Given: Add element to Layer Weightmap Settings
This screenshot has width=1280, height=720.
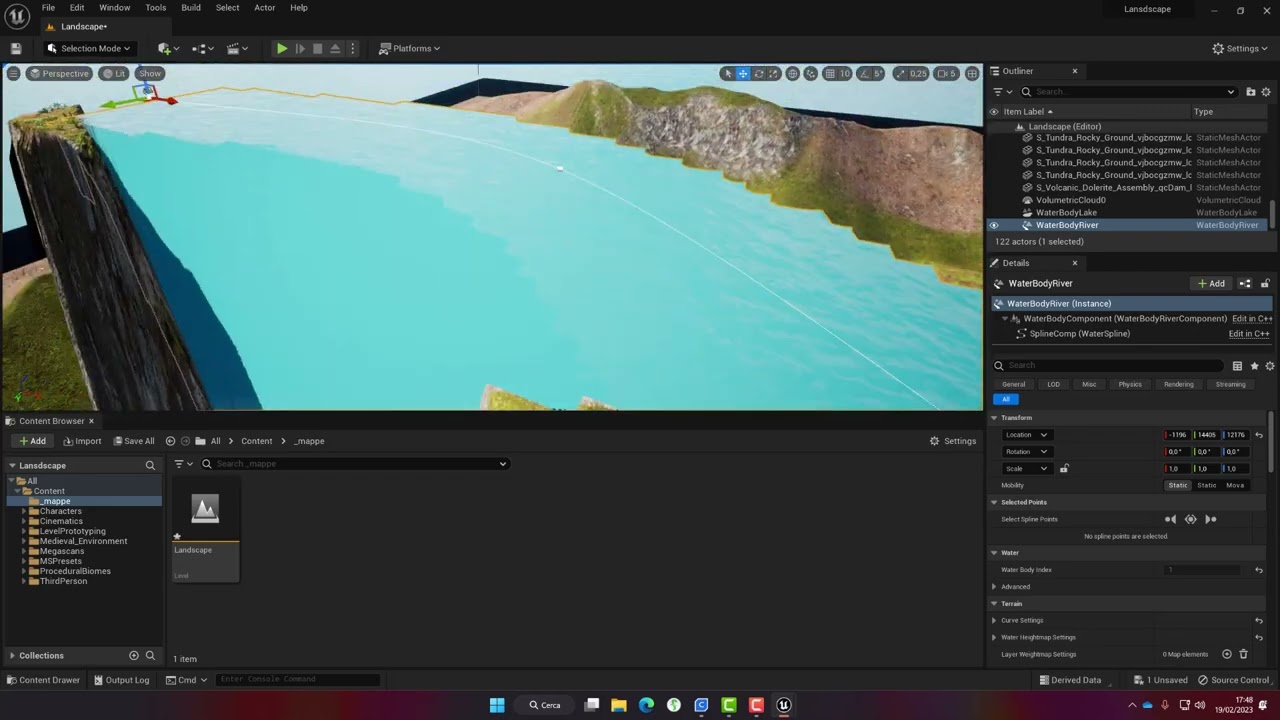Looking at the screenshot, I should (x=1227, y=654).
